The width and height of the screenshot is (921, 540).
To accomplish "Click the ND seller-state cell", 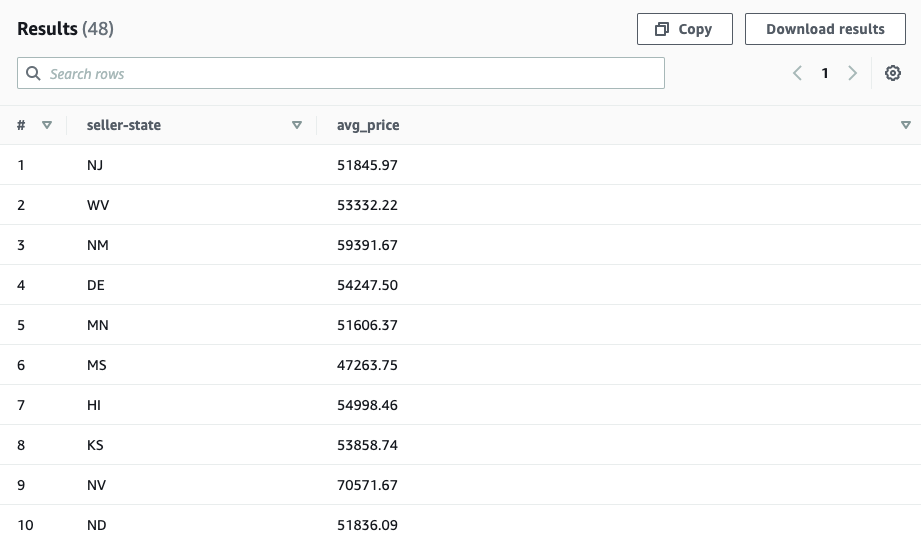I will click(x=97, y=525).
